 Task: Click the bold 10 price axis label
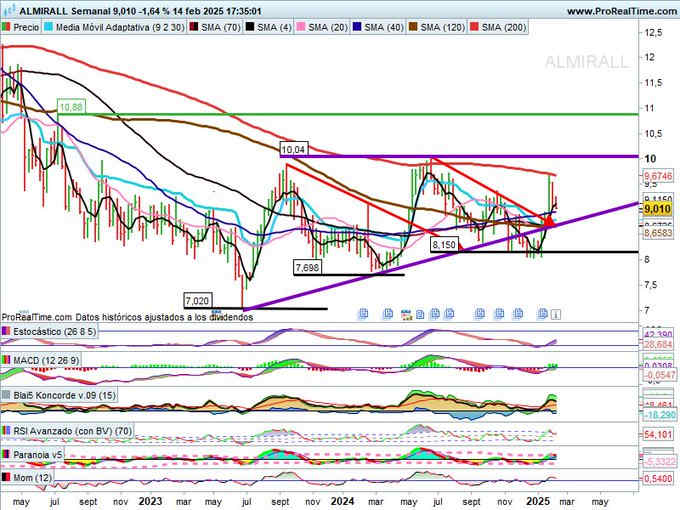(651, 159)
